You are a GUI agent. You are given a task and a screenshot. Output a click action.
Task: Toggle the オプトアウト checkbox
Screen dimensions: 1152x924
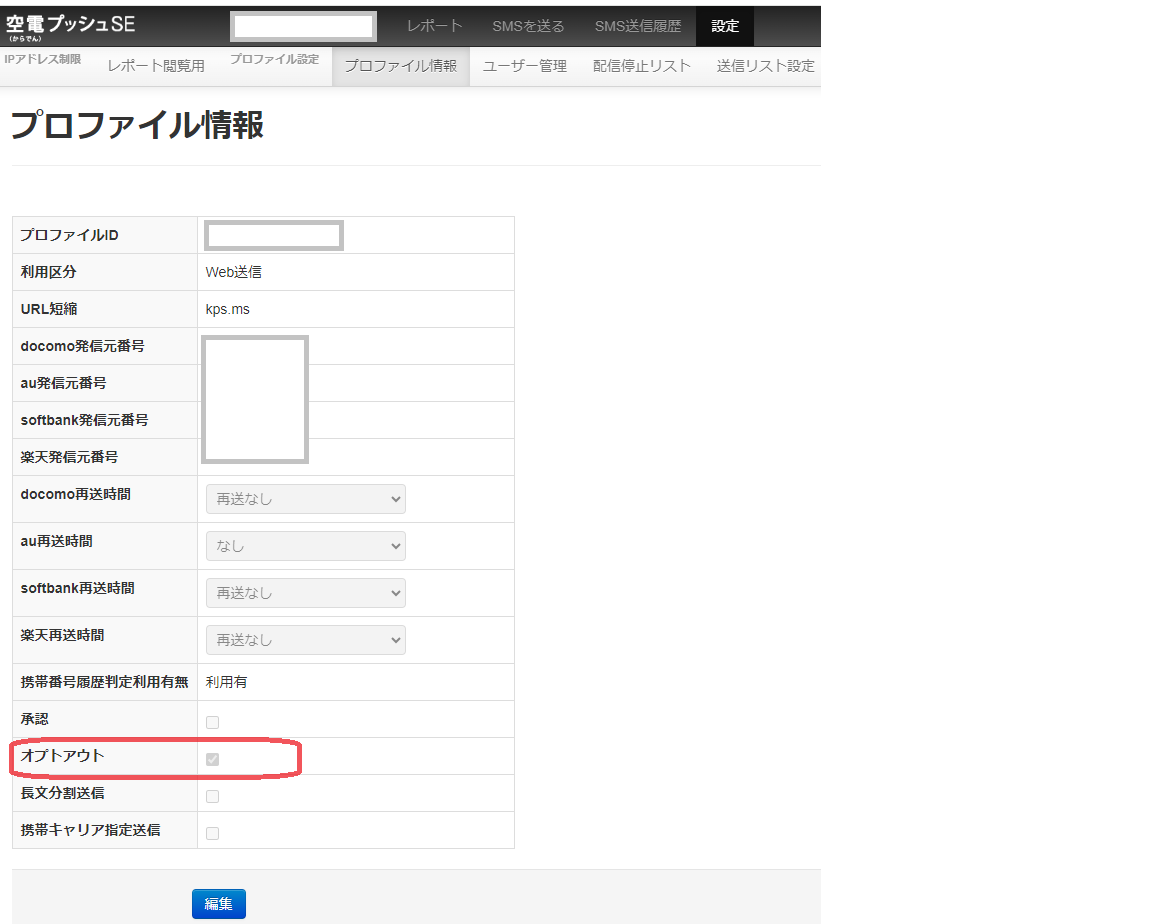pyautogui.click(x=212, y=759)
